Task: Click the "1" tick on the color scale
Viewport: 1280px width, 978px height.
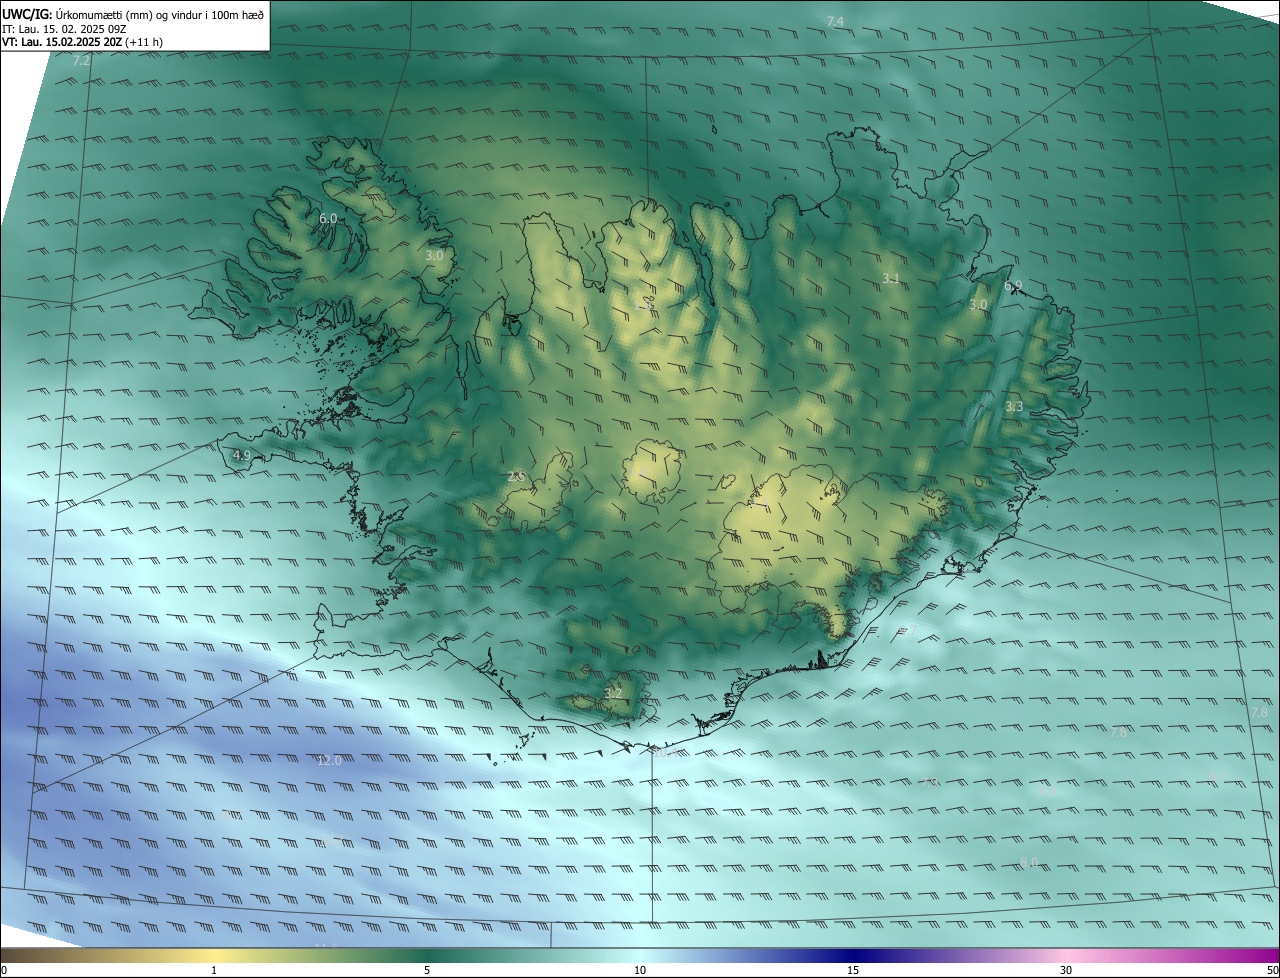Action: point(214,970)
